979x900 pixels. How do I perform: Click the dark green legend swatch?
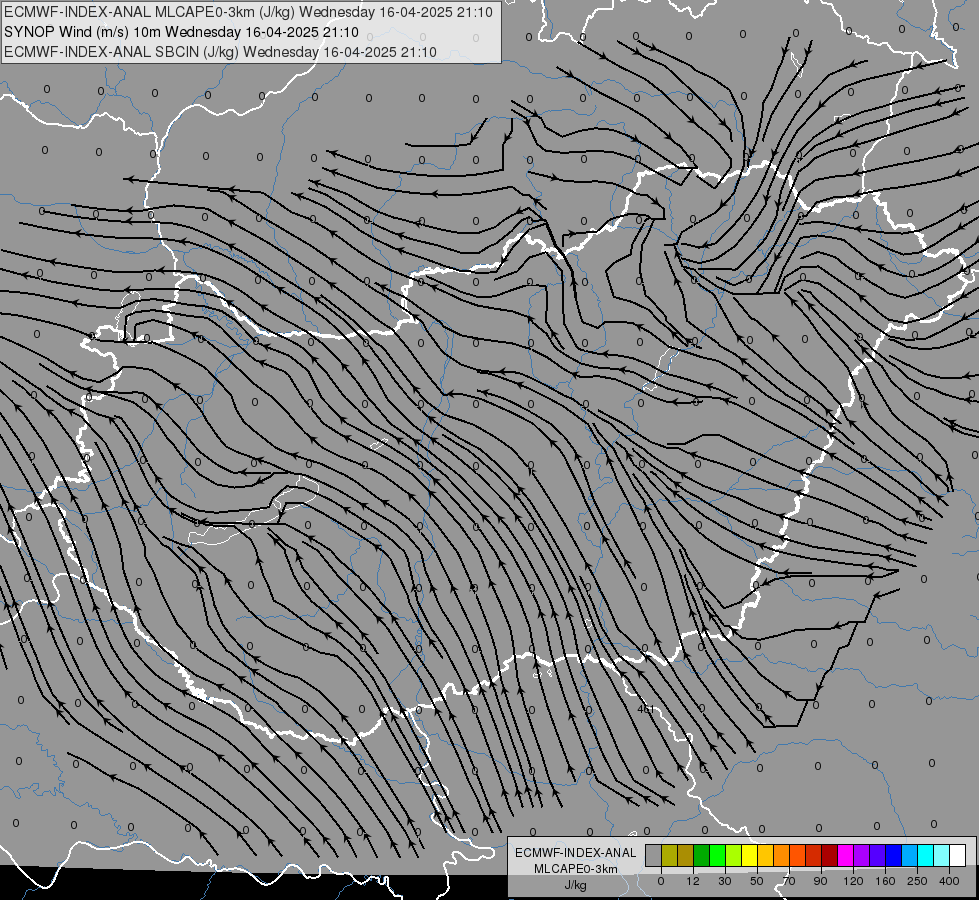point(702,855)
